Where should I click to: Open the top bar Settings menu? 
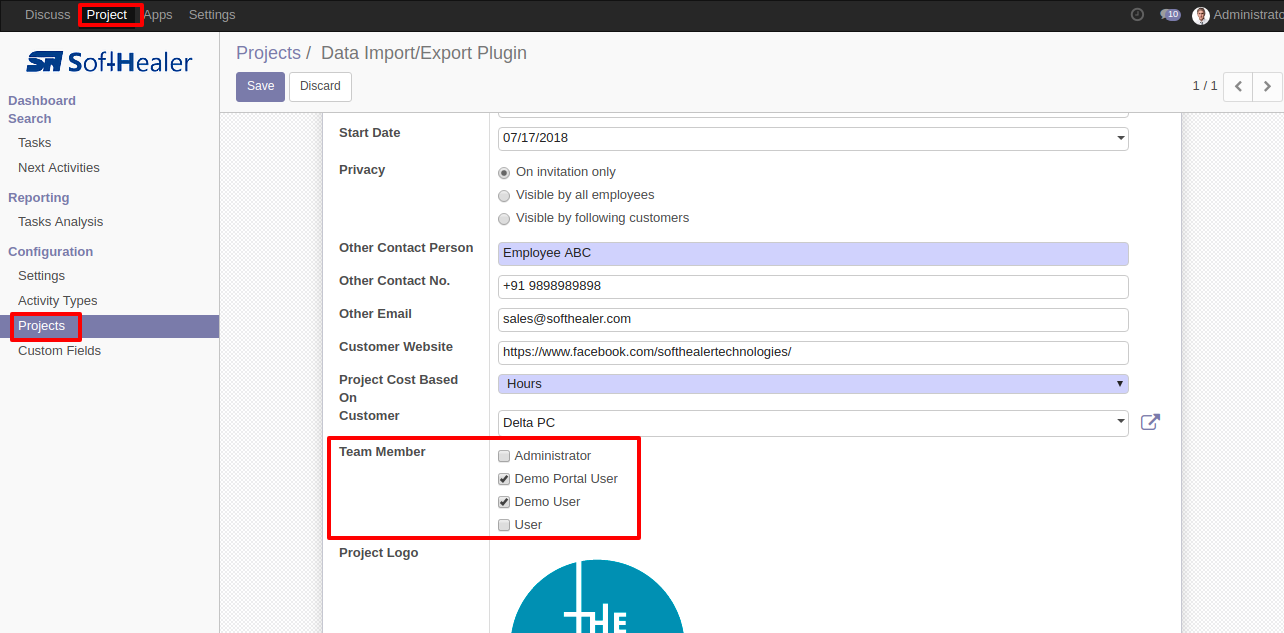[212, 15]
